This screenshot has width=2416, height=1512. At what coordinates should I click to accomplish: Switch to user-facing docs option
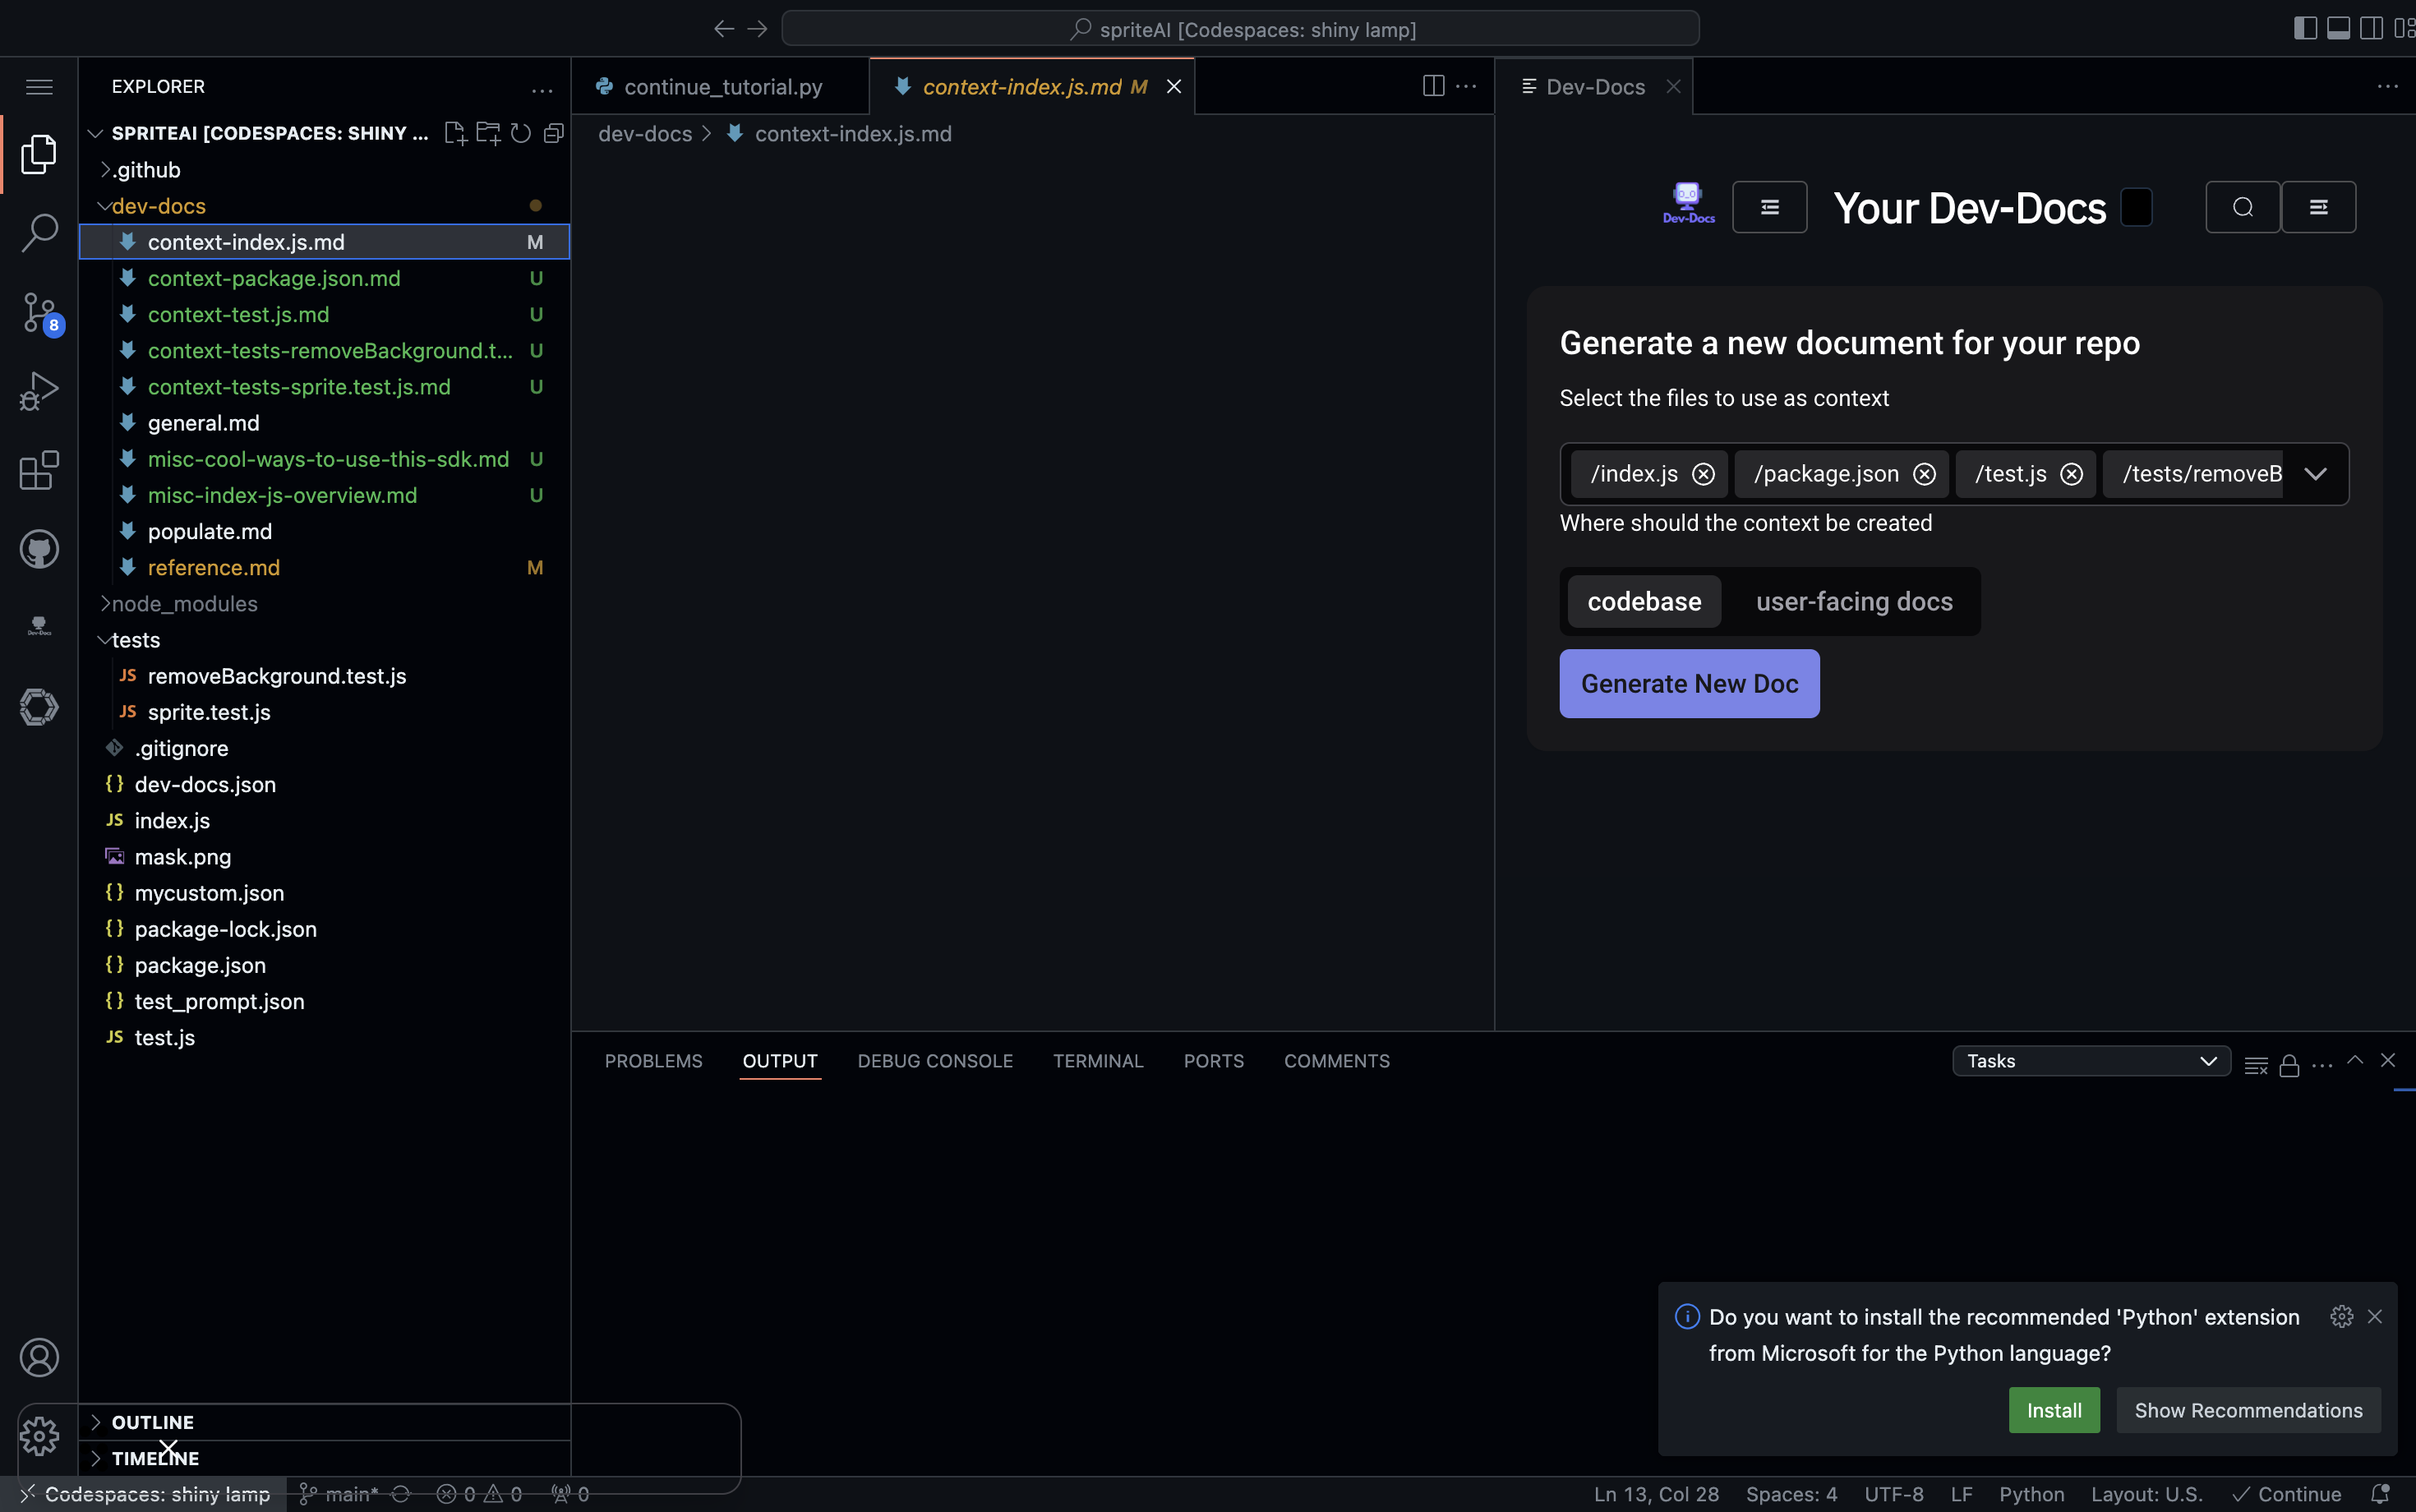pyautogui.click(x=1854, y=601)
